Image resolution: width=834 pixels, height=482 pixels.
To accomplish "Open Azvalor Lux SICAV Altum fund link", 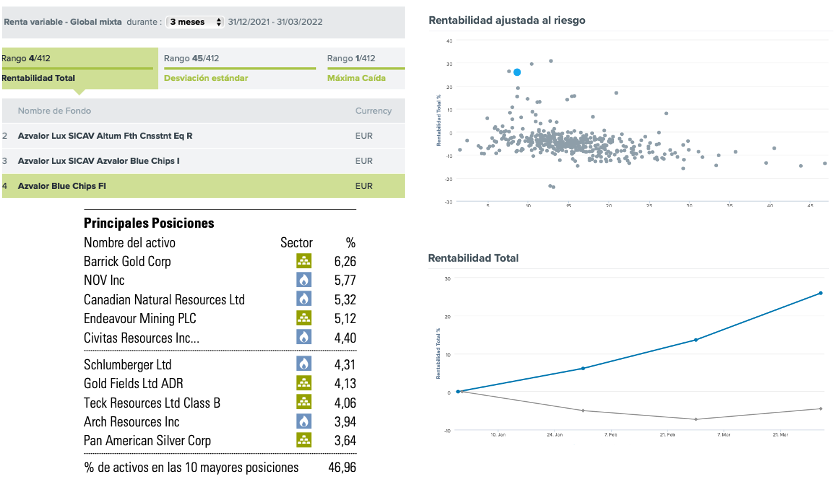I will (x=105, y=135).
